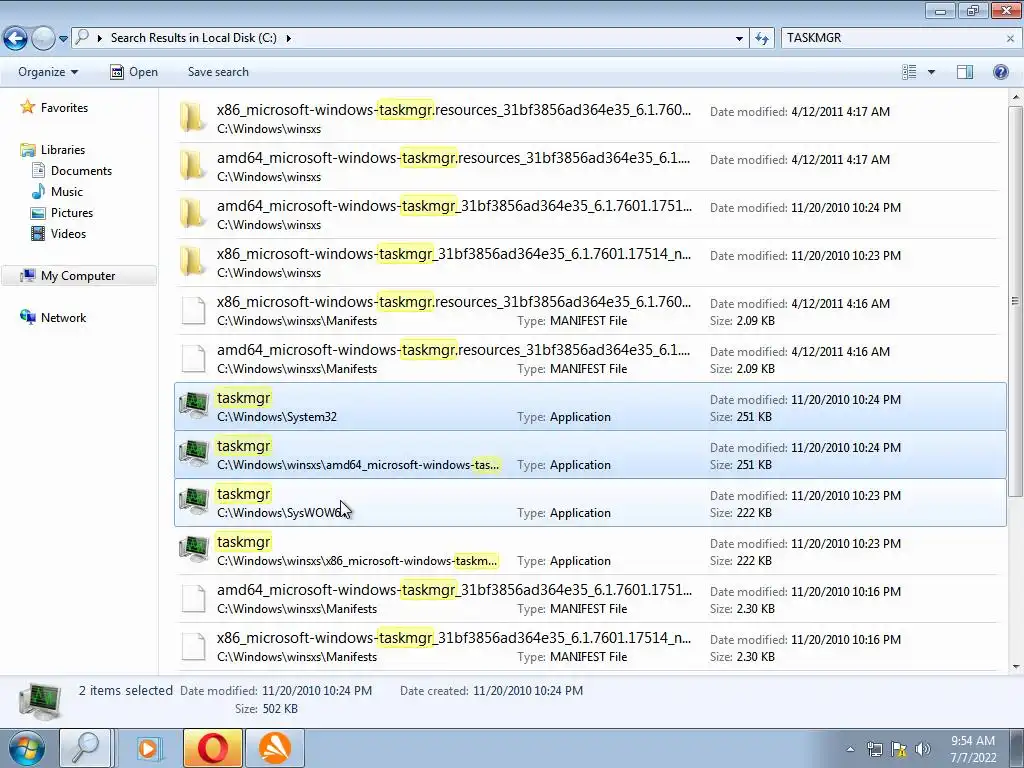Open Documents library in sidebar
Screen dimensions: 1024x768
point(81,170)
